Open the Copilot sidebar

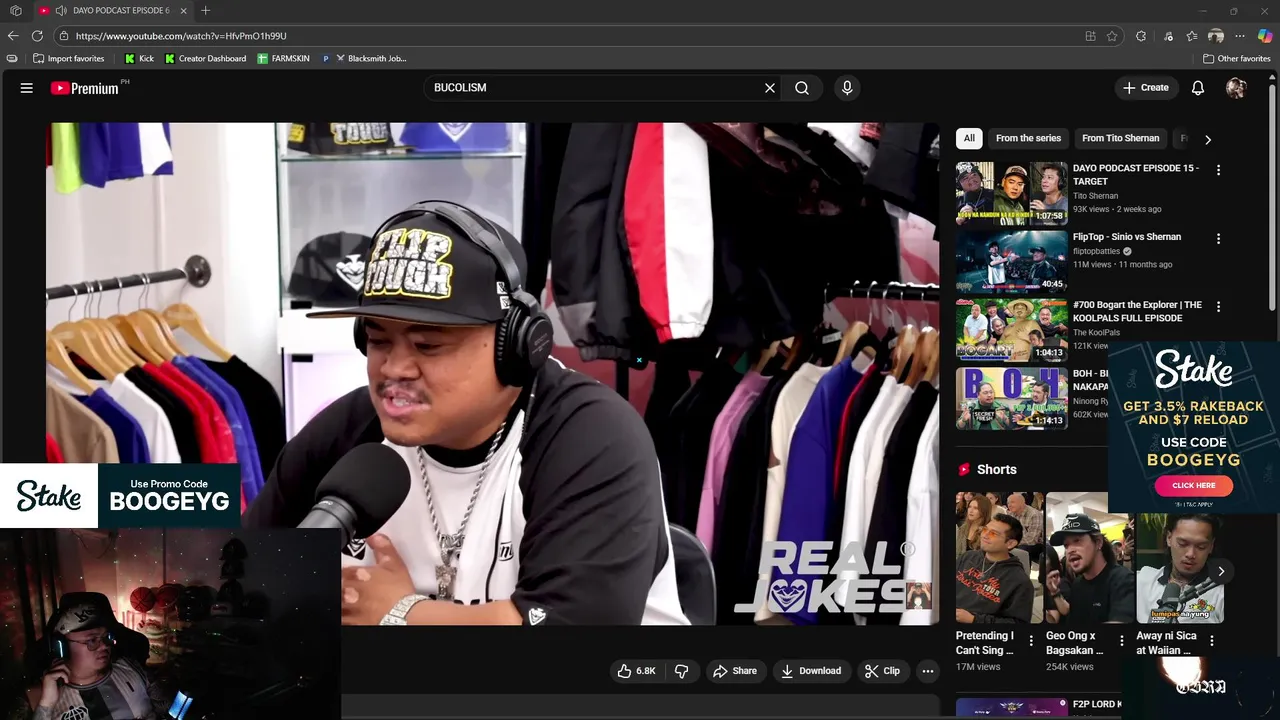click(x=1265, y=36)
